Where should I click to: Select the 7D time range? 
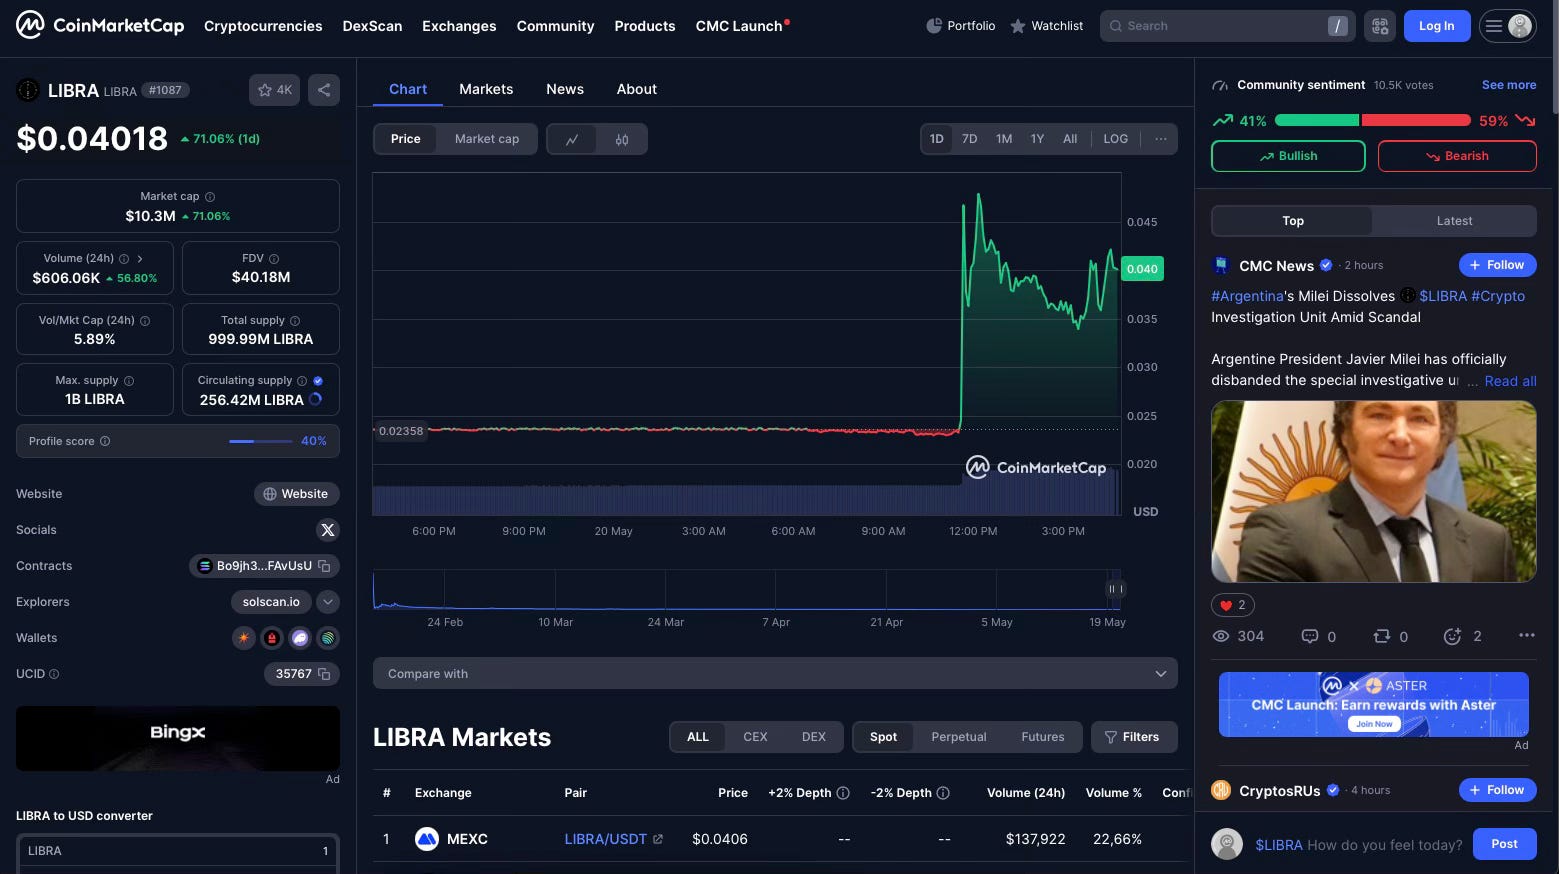pyautogui.click(x=969, y=139)
